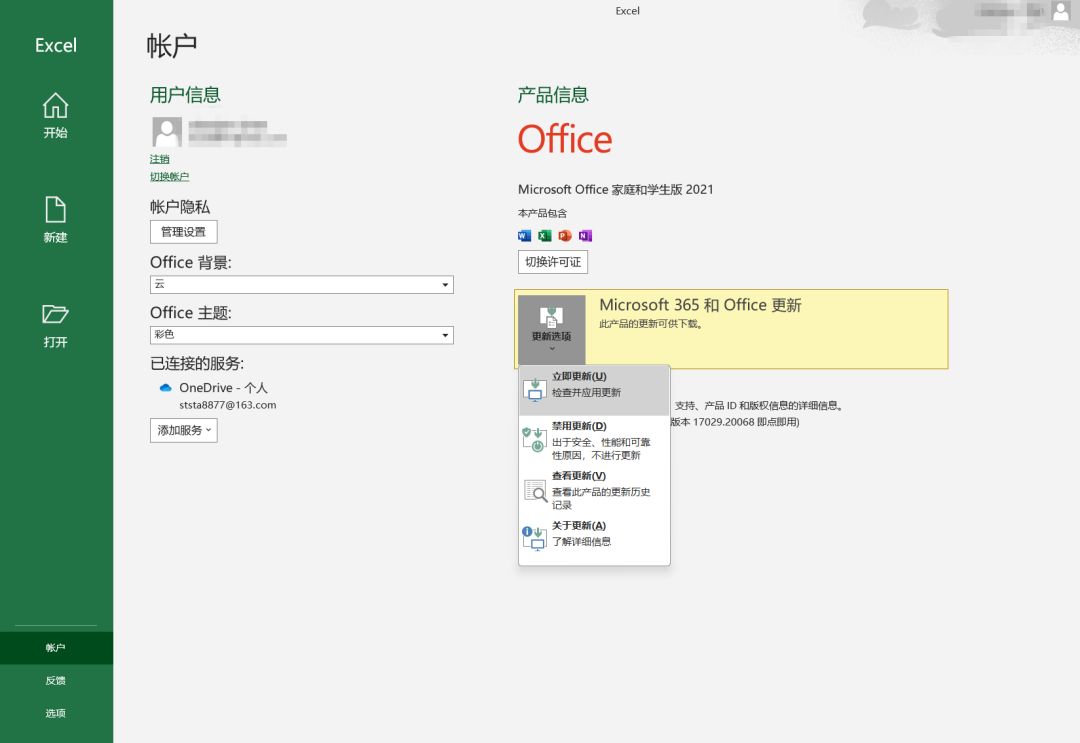Select 立即更新(U) menu entry
This screenshot has height=743, width=1080.
pyautogui.click(x=594, y=390)
